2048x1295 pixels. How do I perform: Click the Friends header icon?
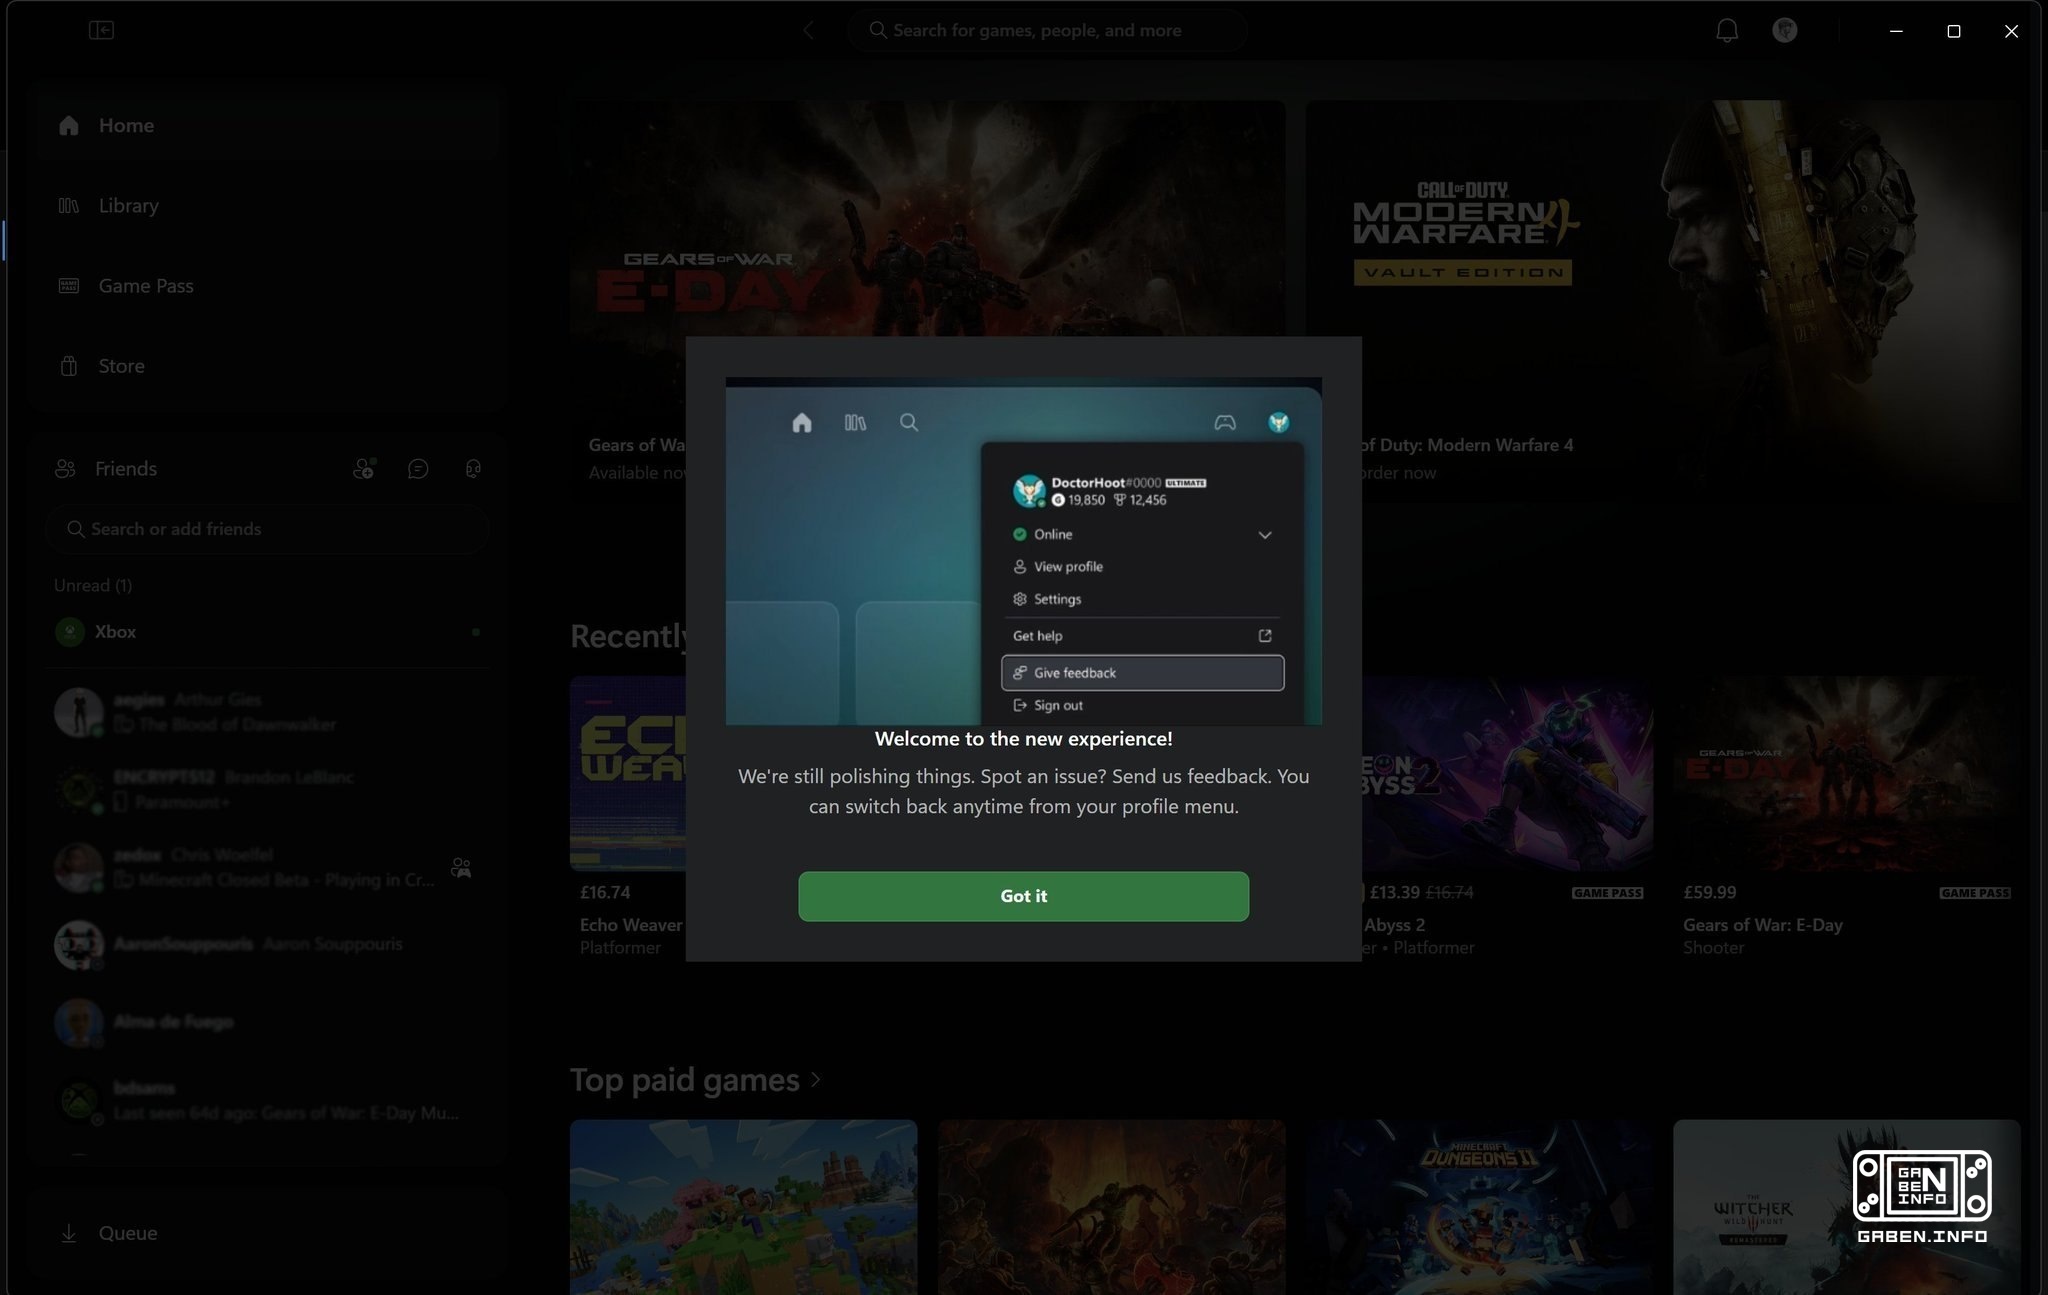[65, 468]
